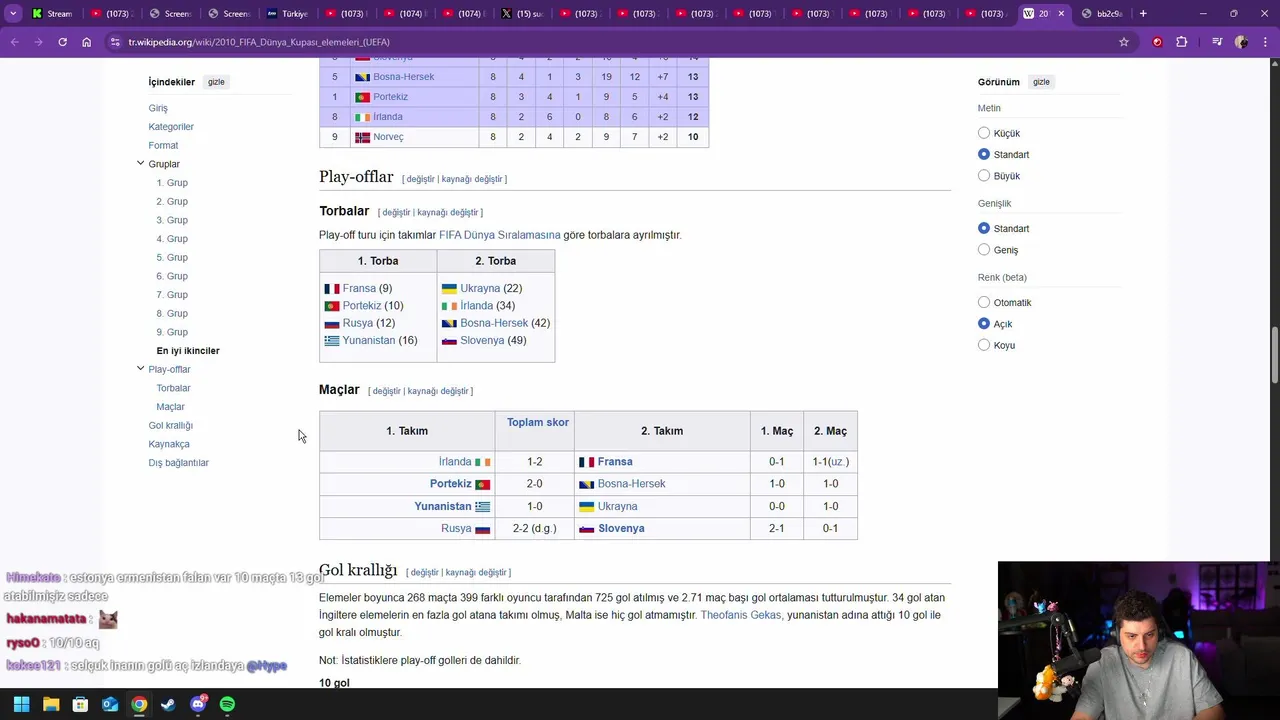Select Açık color mode
This screenshot has height=720, width=1280.
tap(984, 323)
